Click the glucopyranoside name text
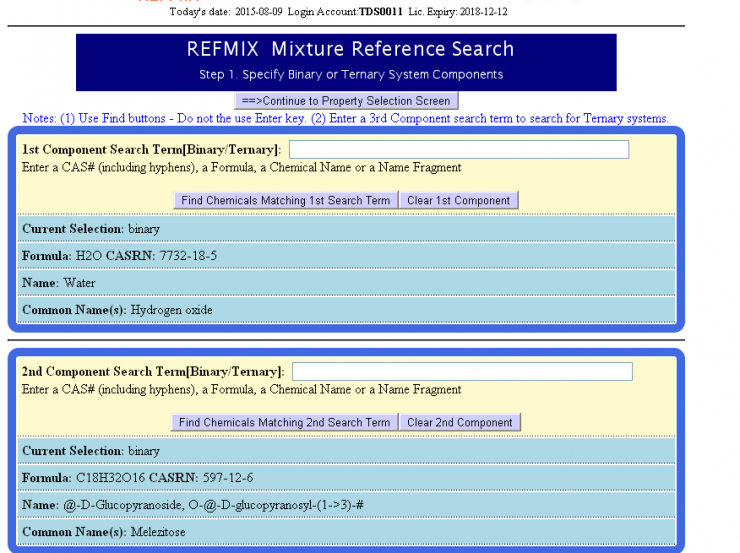Screen dimensions: 740x553 click(x=213, y=505)
